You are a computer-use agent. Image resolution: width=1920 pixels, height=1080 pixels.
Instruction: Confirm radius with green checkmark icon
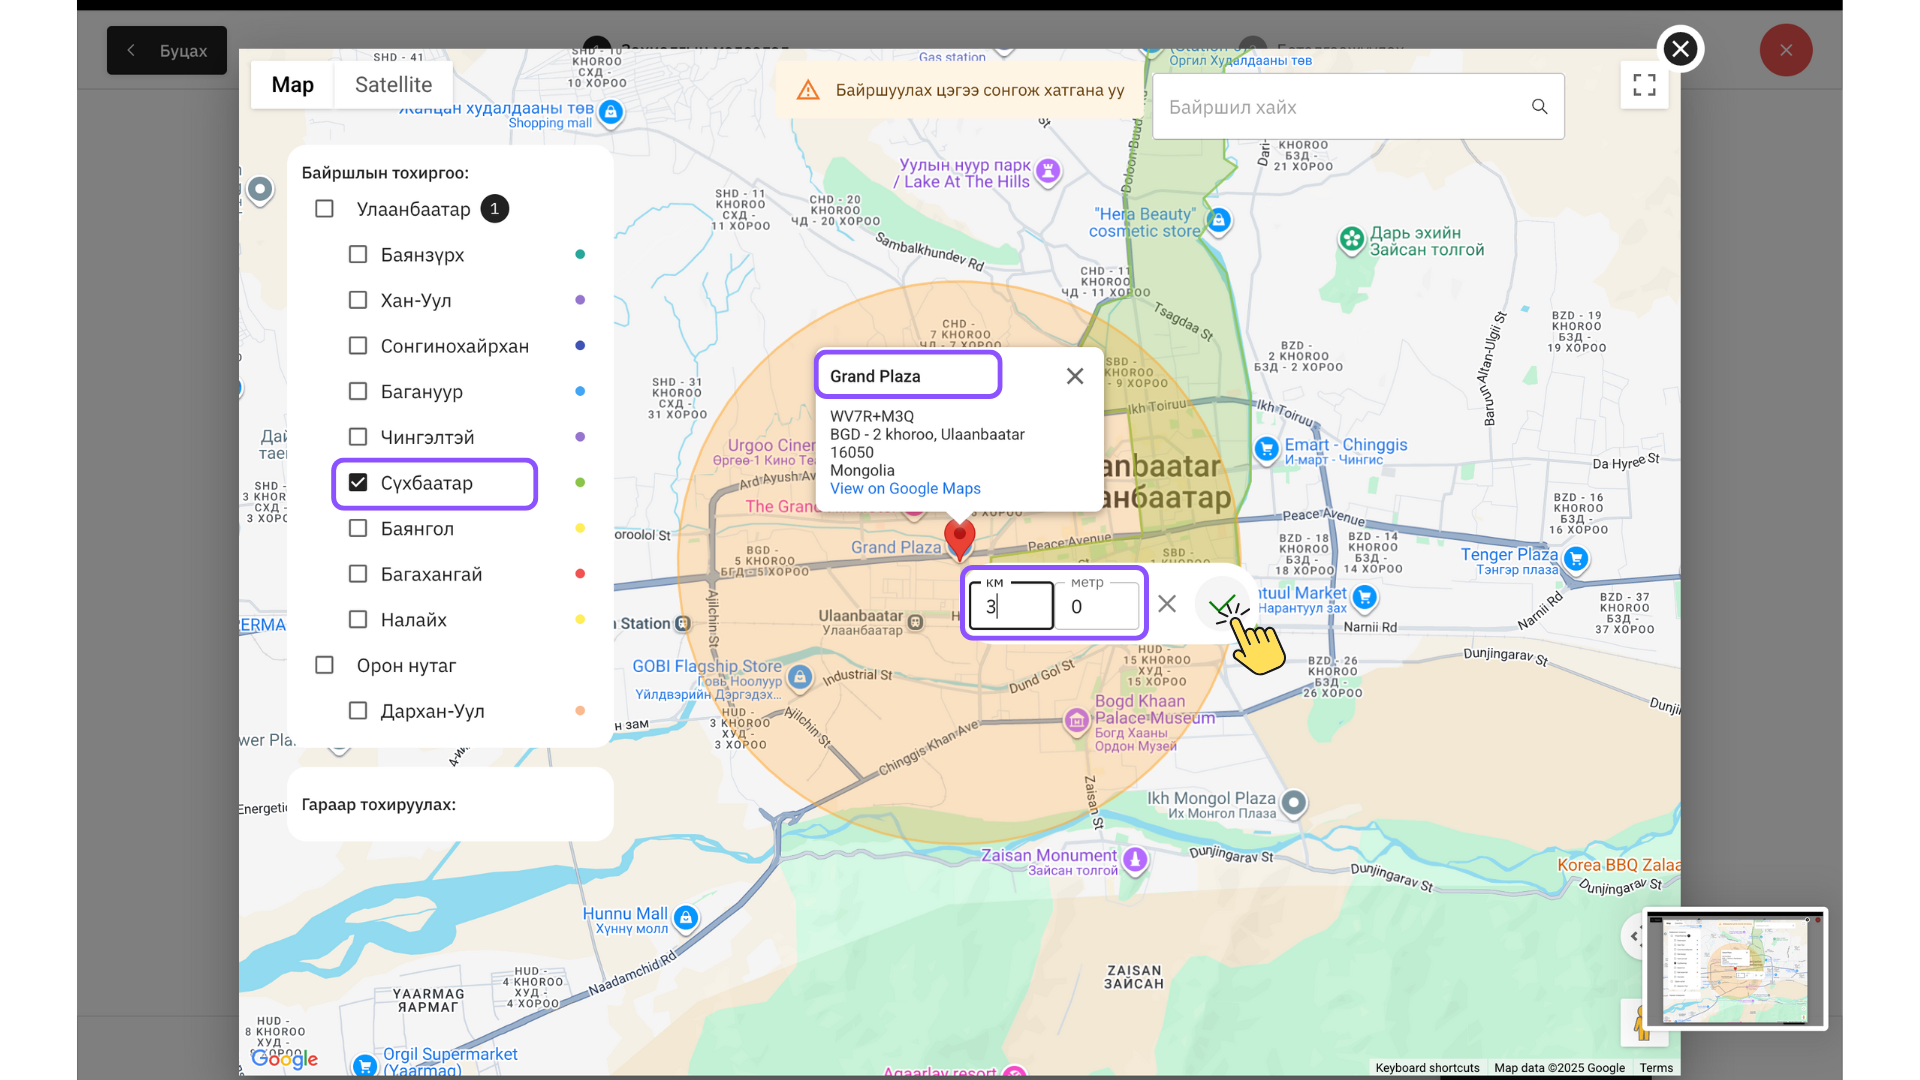click(x=1221, y=604)
